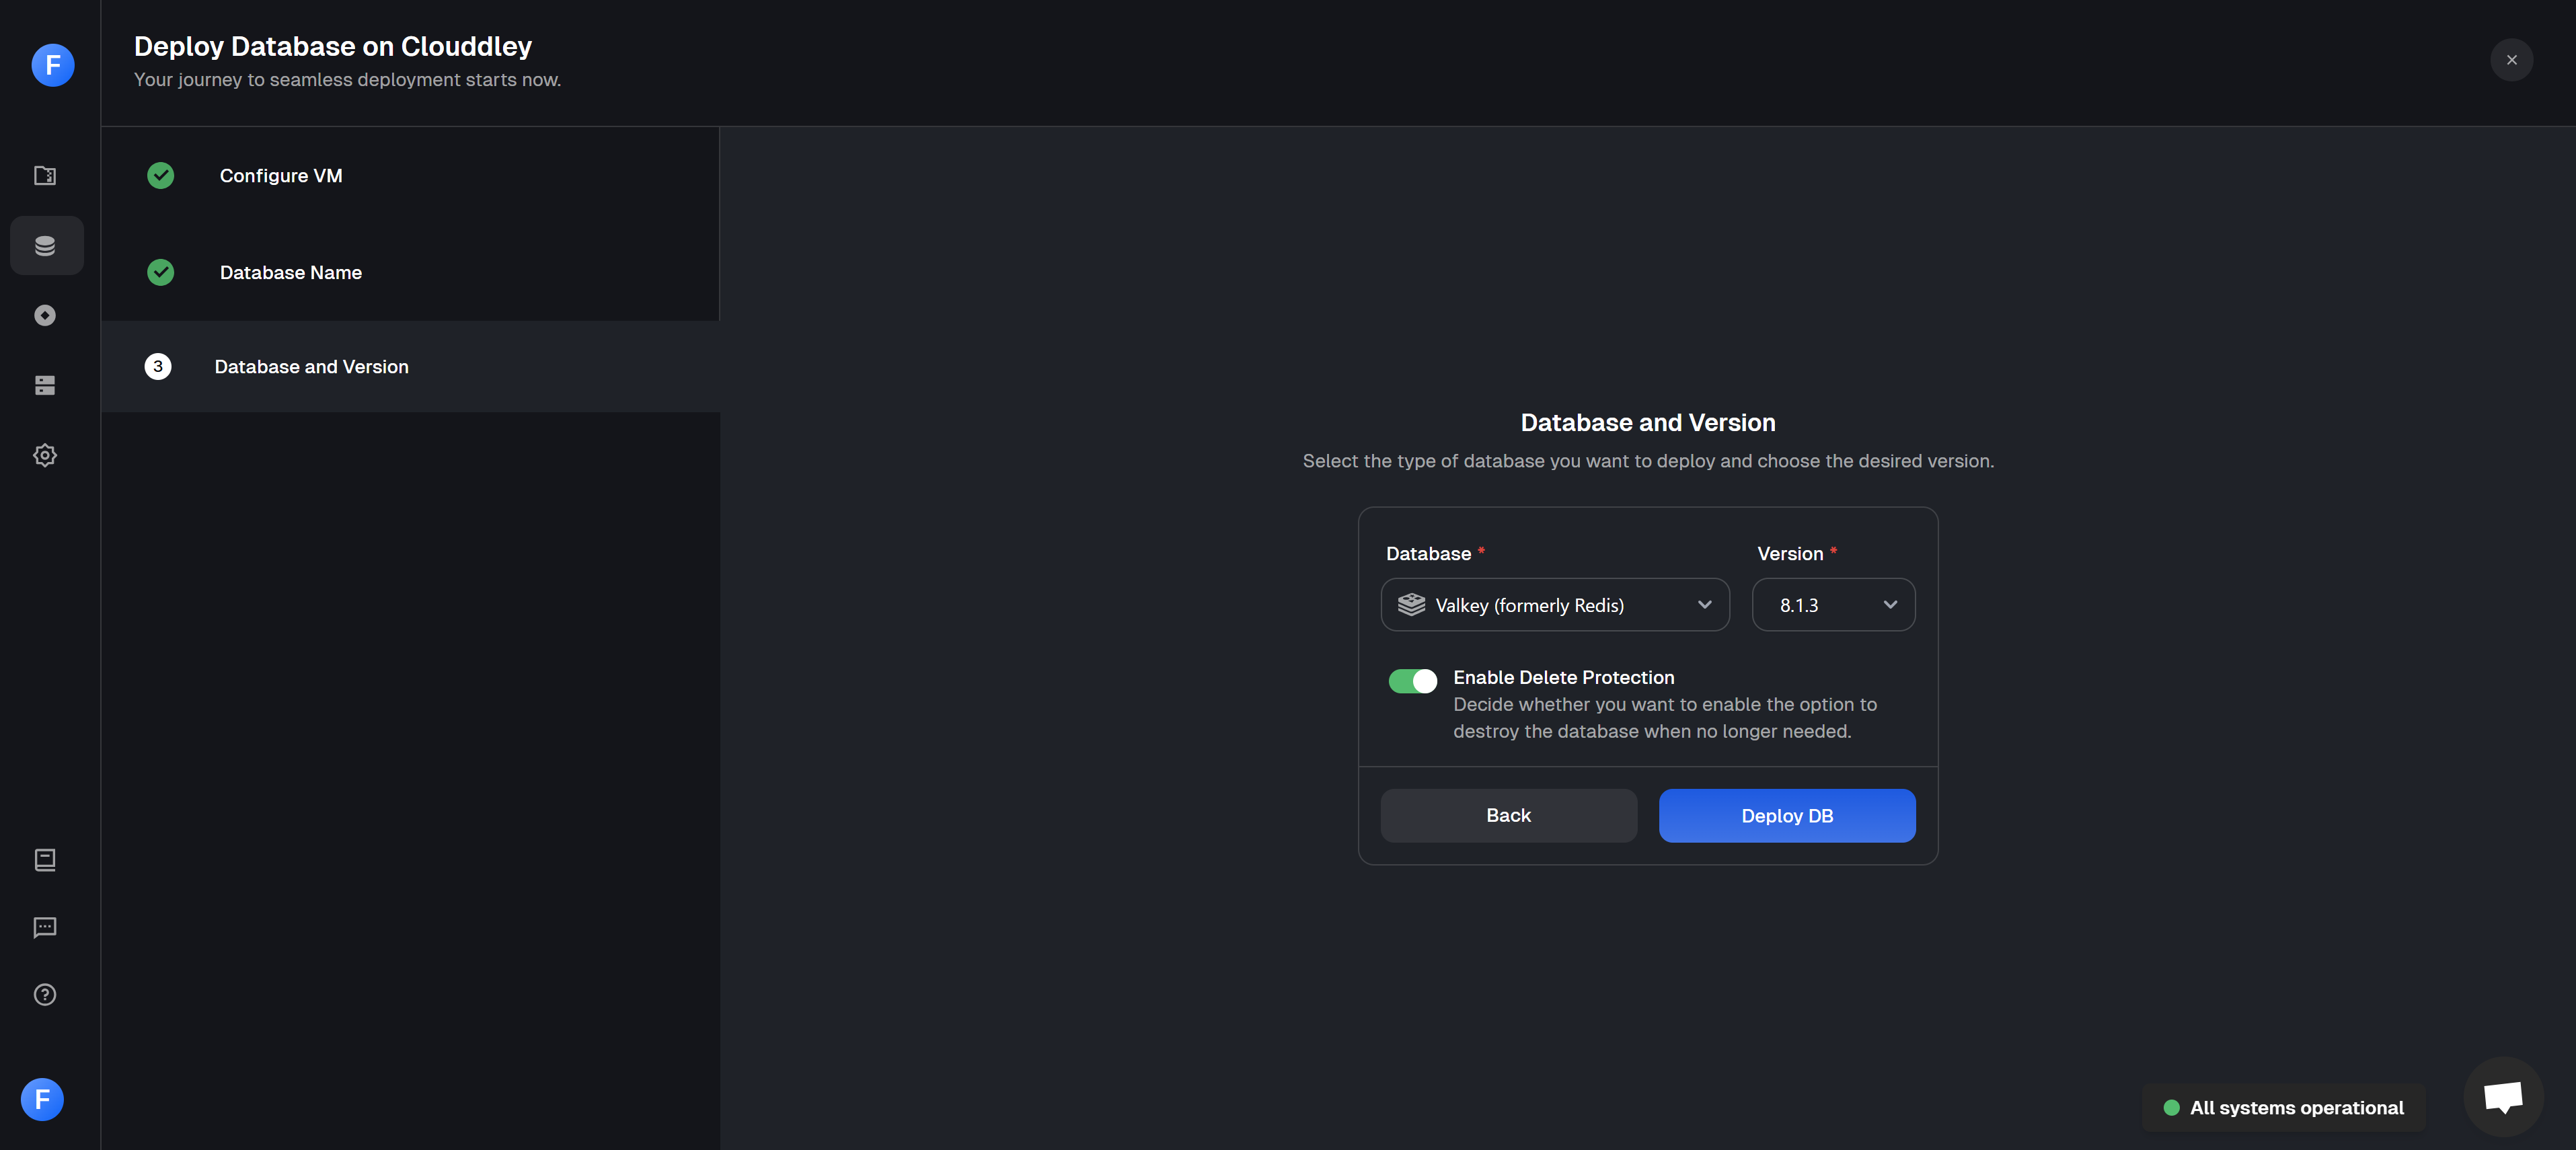Toggle Enable Delete Protection switch
This screenshot has width=2576, height=1150.
point(1412,681)
